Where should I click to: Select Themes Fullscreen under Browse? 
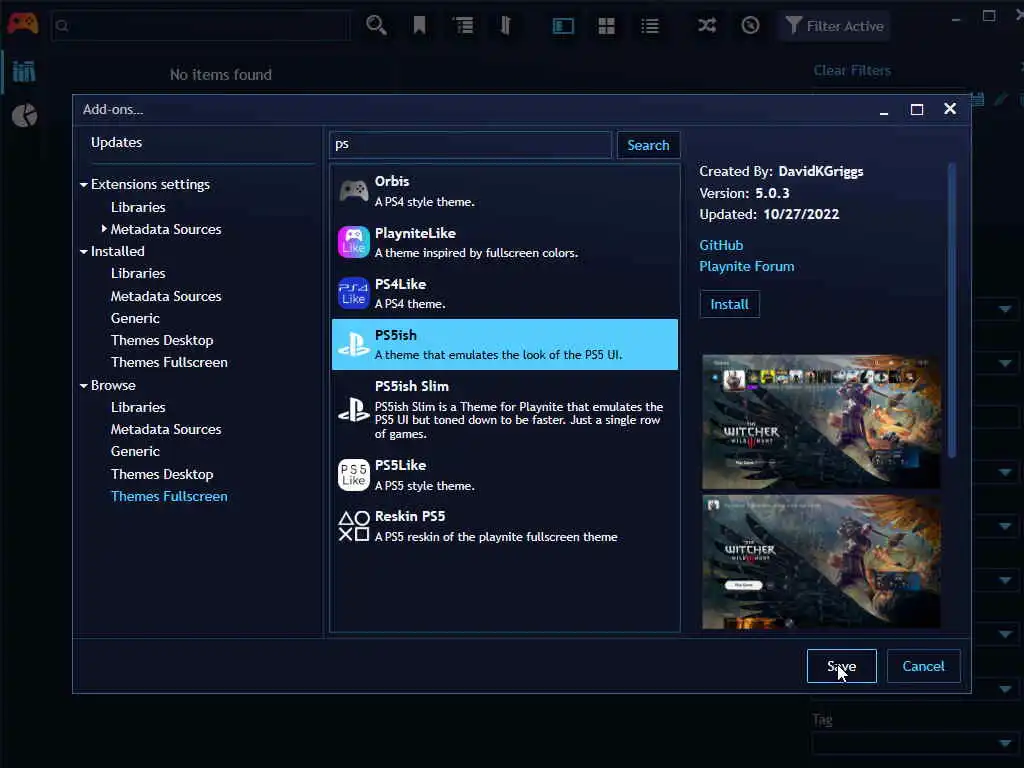coord(169,496)
